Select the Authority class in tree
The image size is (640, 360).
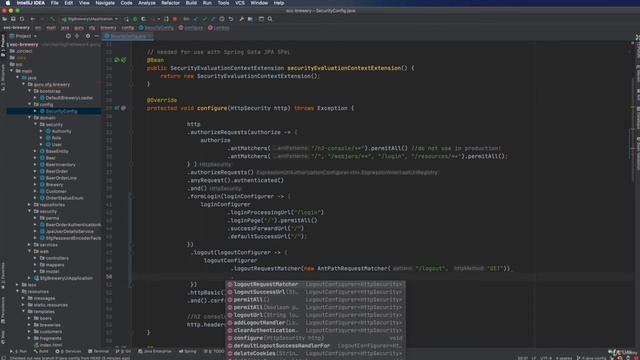click(62, 131)
